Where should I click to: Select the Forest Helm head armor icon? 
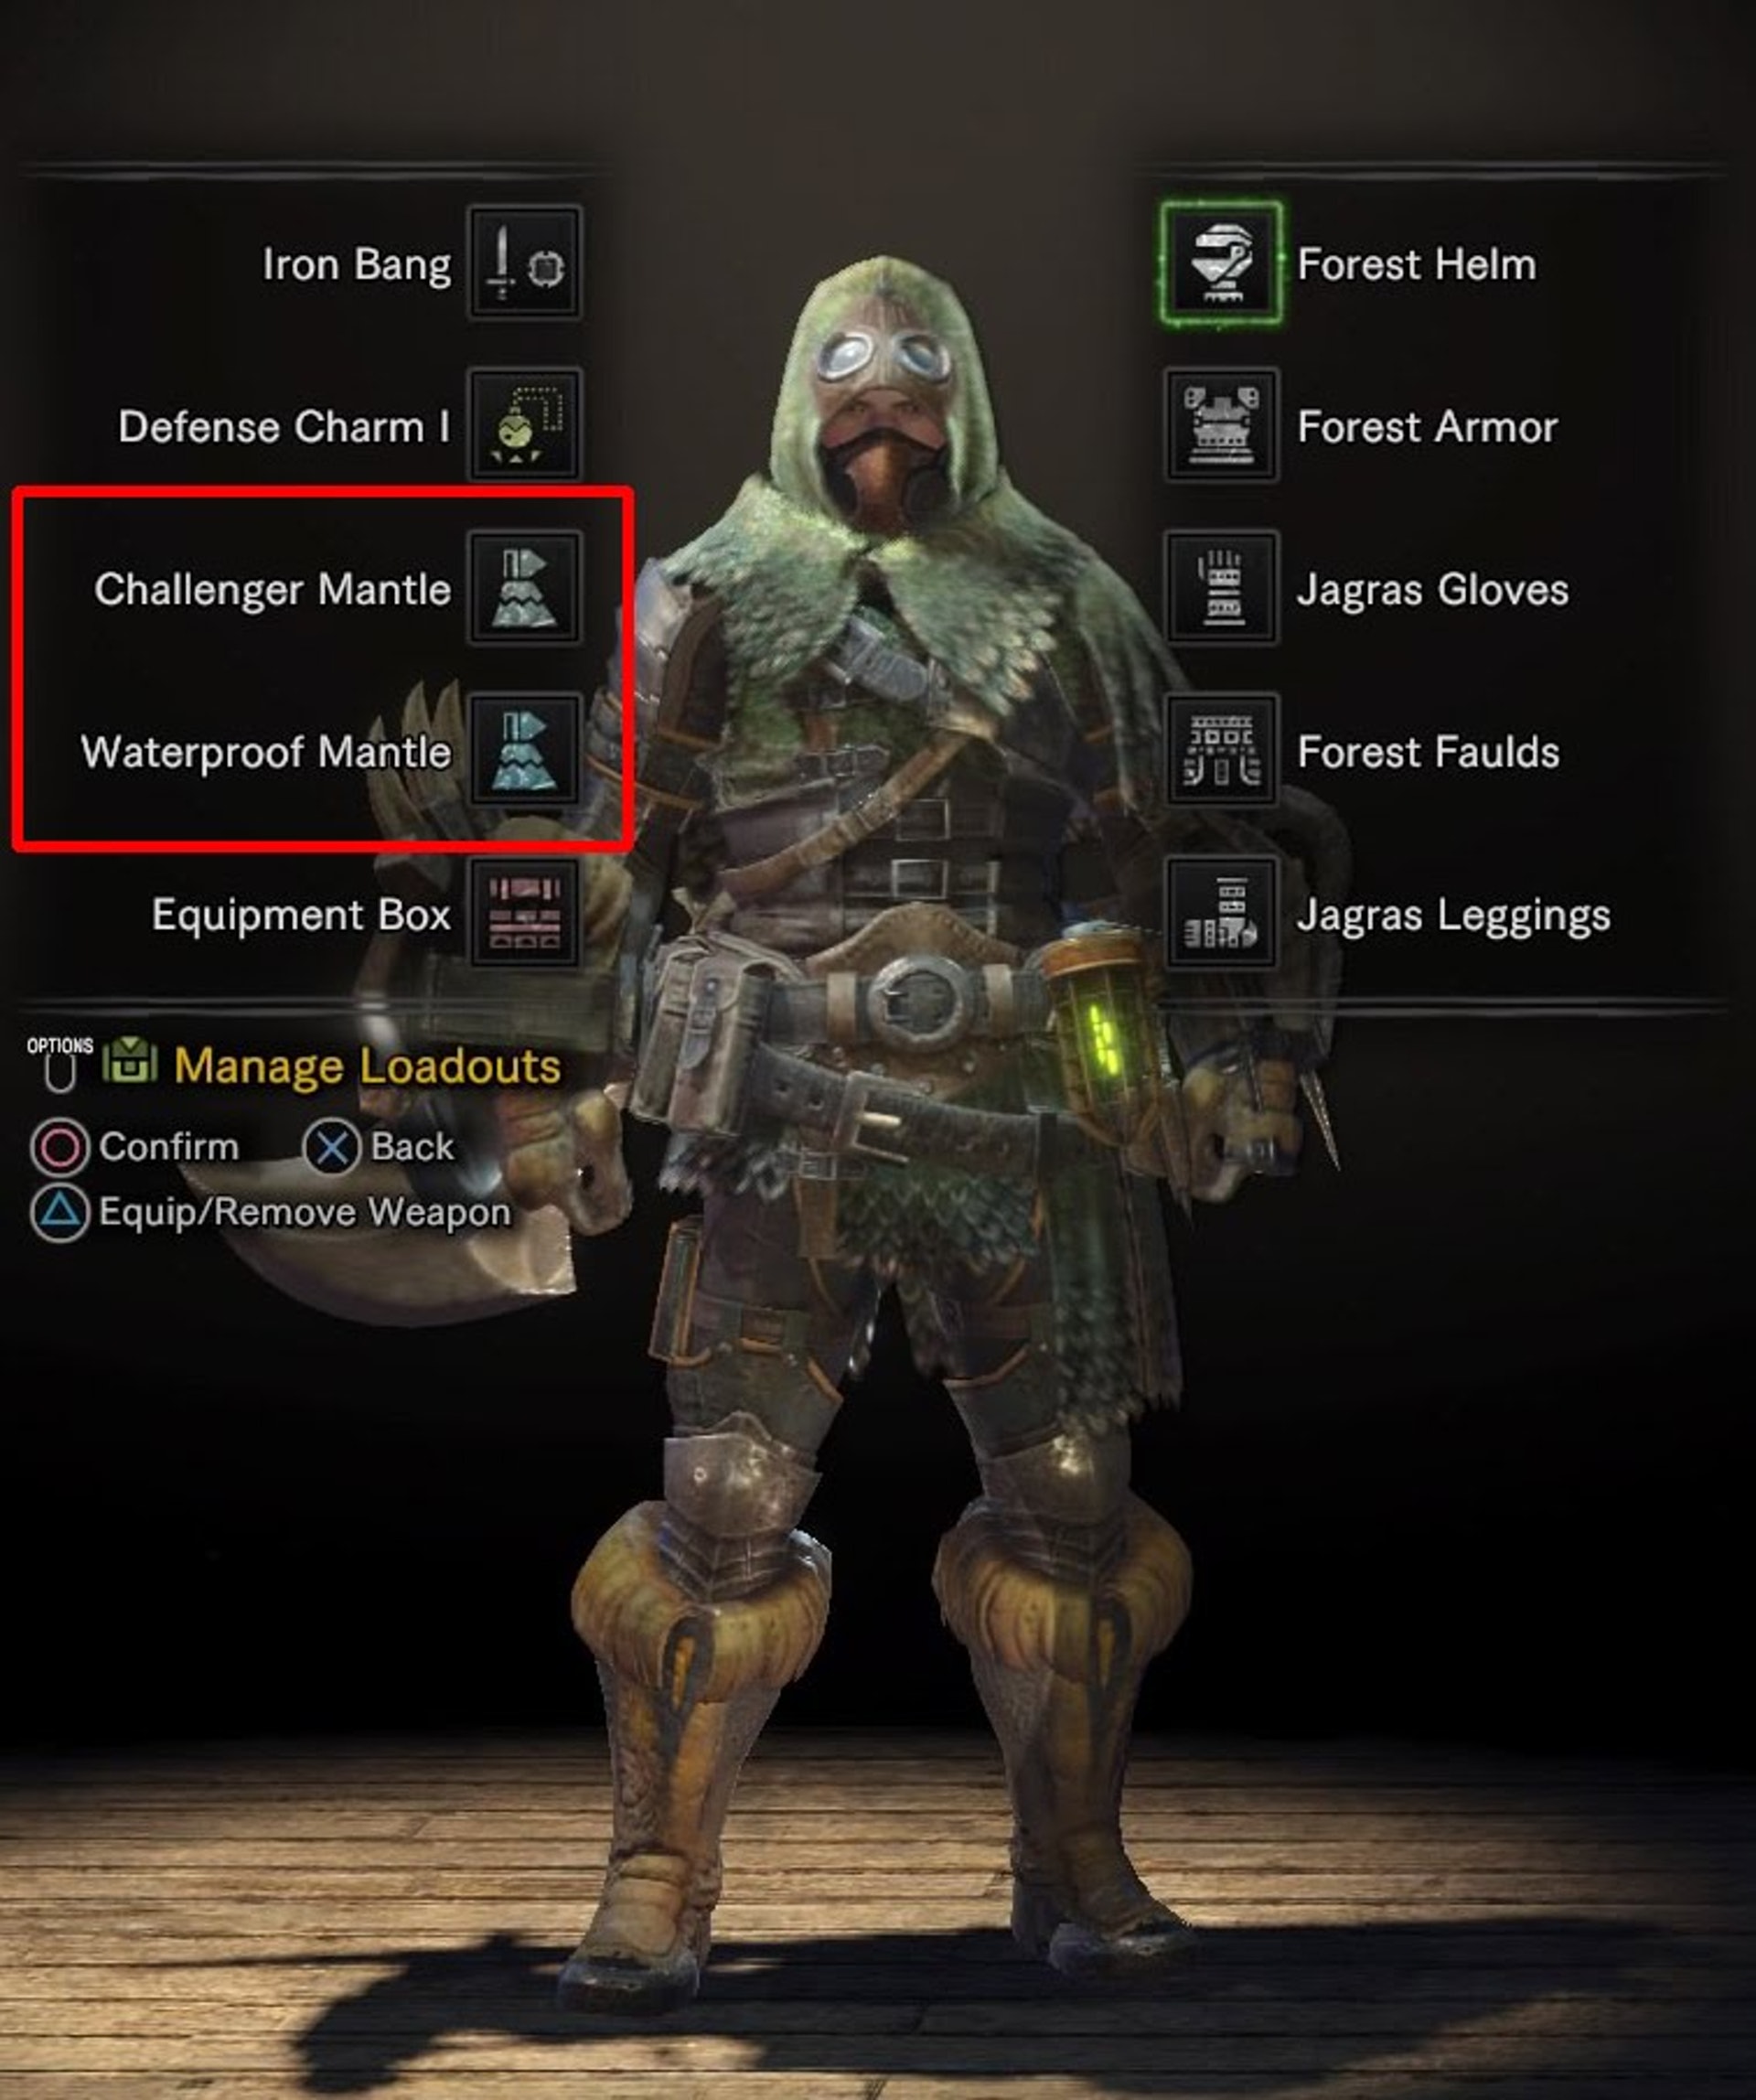coord(1221,263)
